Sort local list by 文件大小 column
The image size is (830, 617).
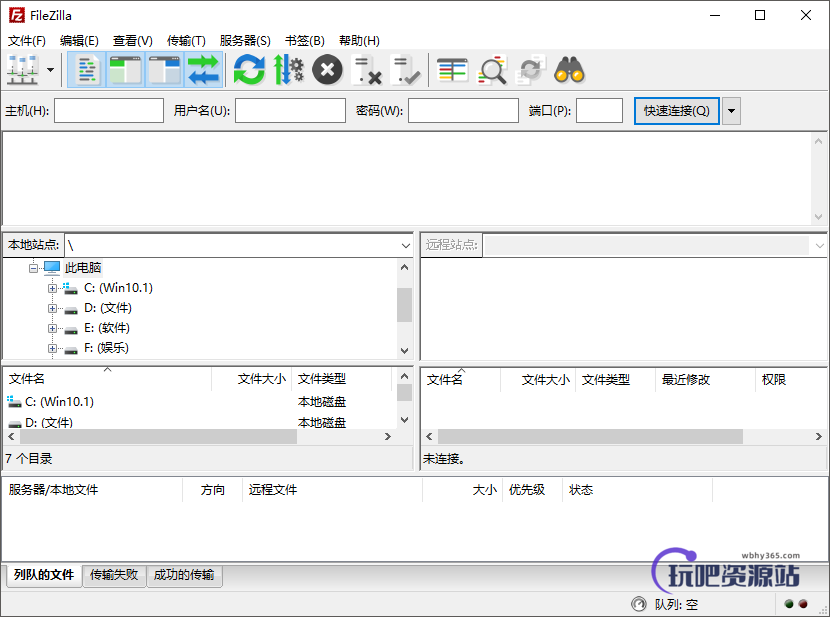(252, 379)
